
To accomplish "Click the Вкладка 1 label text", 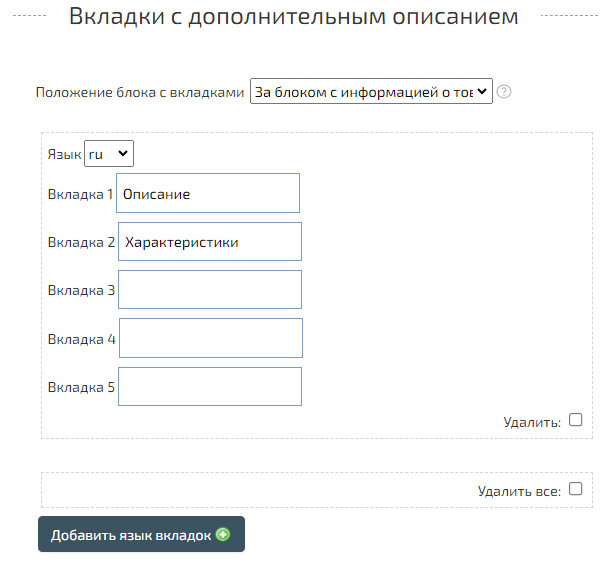I will point(81,194).
